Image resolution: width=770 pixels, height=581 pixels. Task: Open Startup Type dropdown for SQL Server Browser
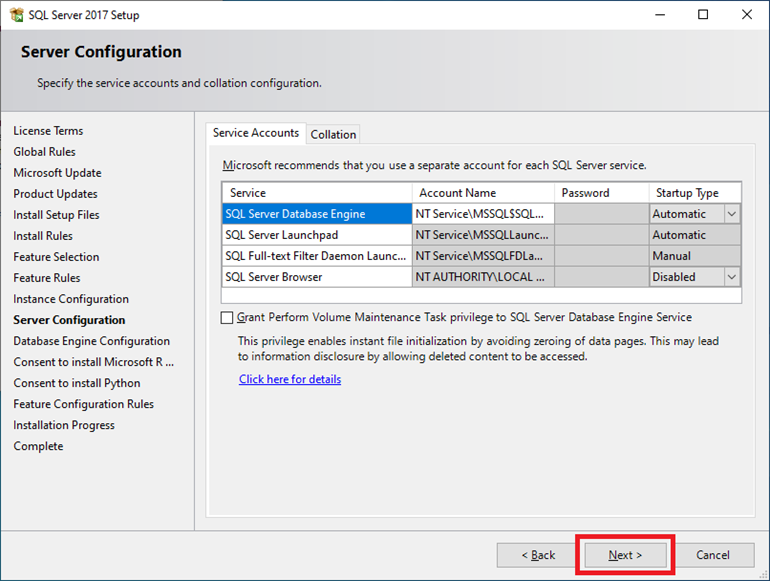point(731,277)
